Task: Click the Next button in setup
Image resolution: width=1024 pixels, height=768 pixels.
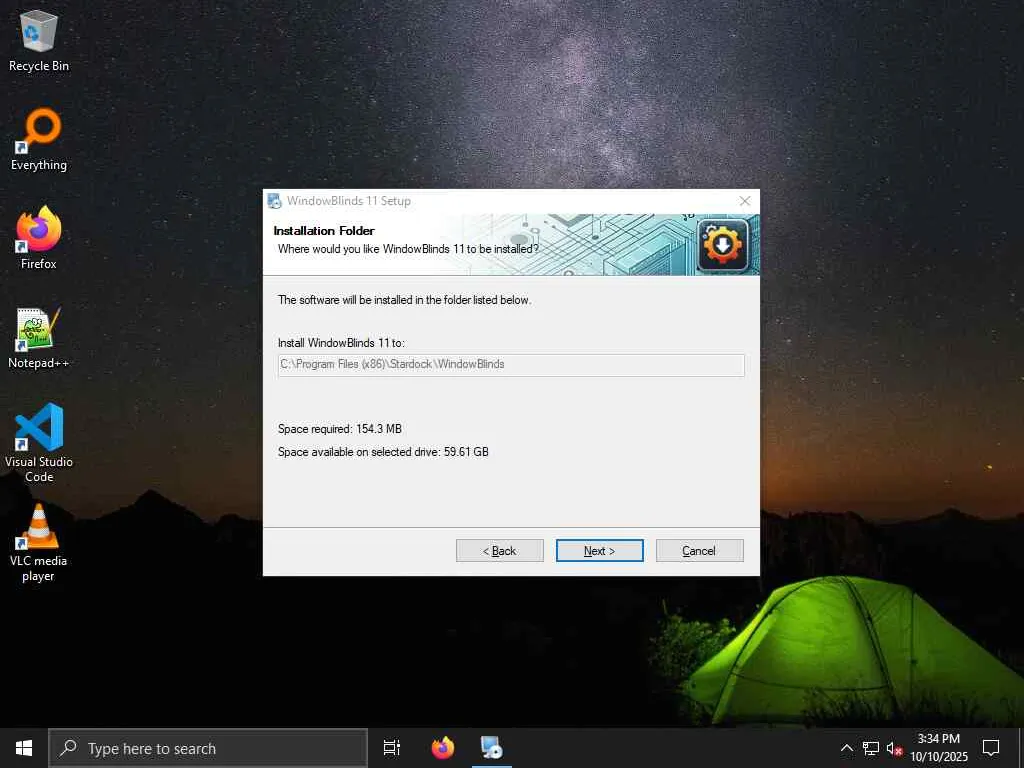Action: (600, 551)
